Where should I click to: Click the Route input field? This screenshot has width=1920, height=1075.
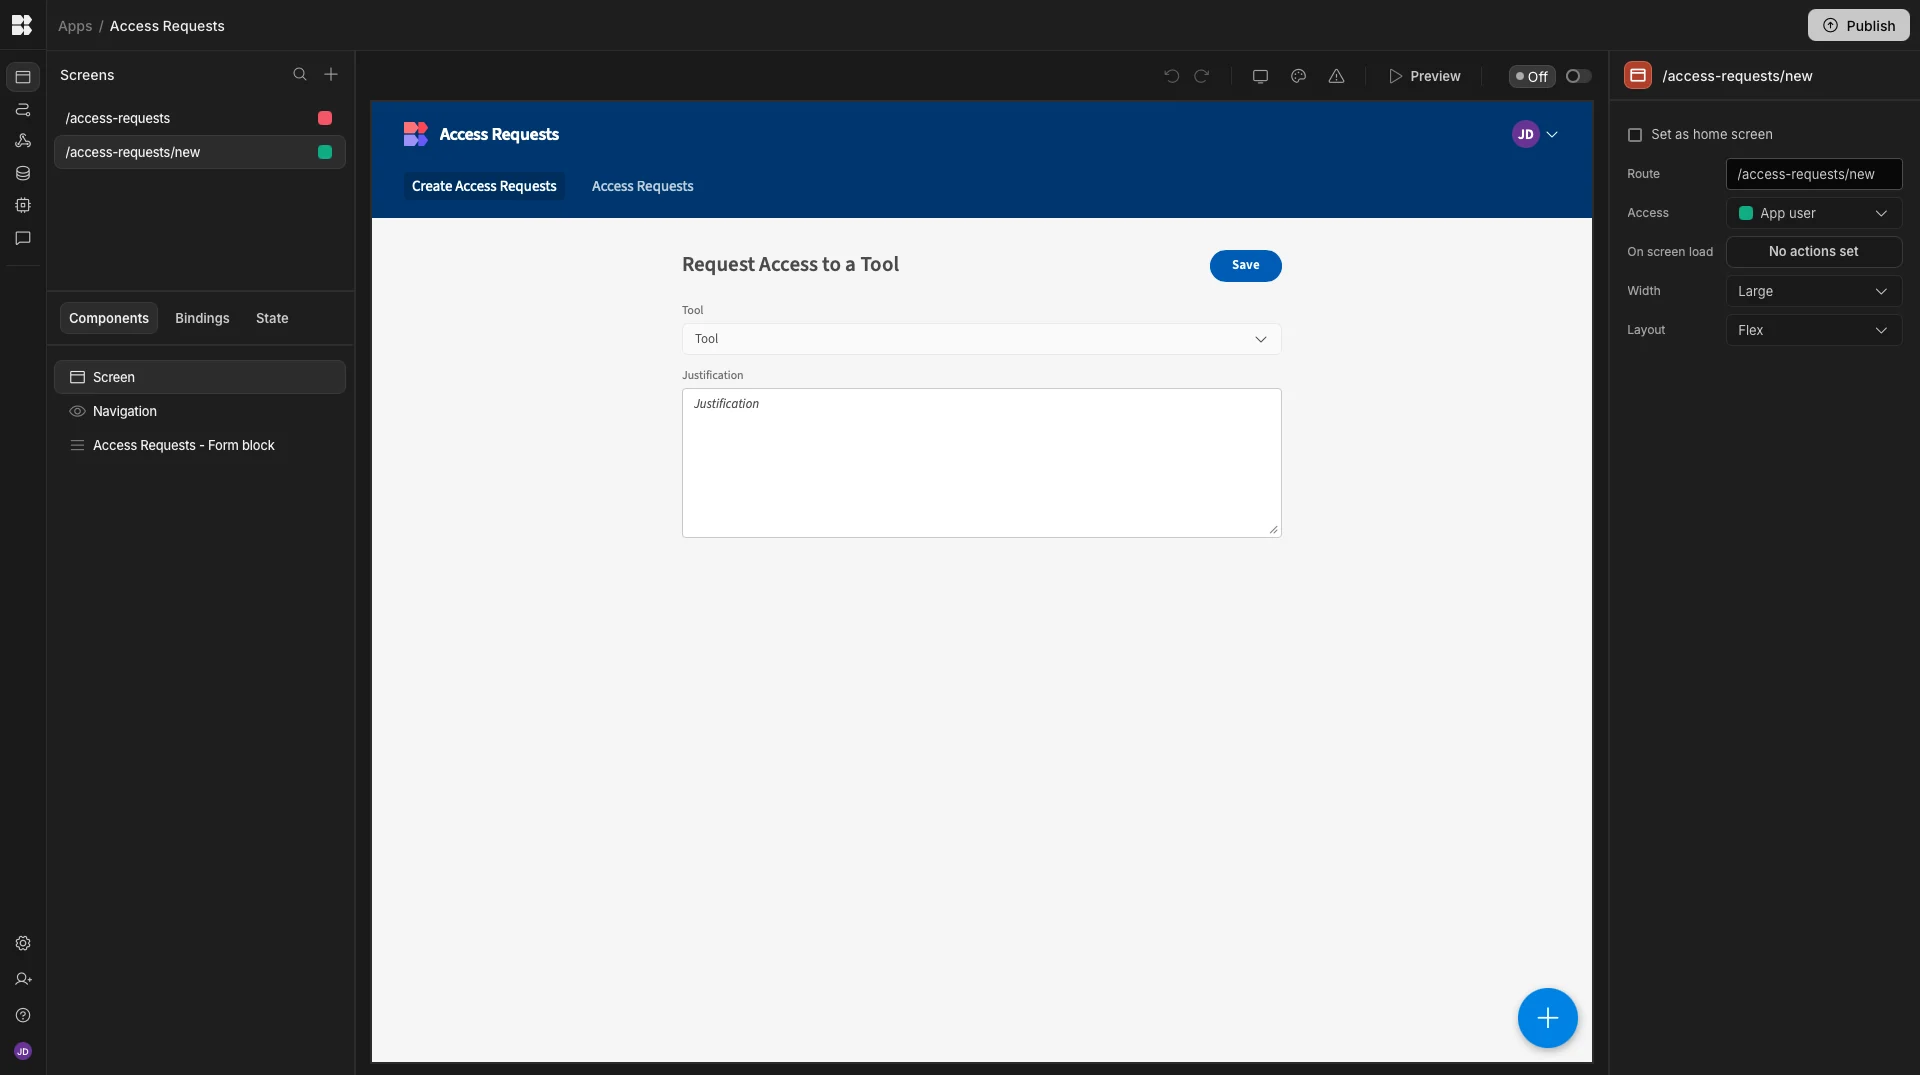coord(1813,174)
